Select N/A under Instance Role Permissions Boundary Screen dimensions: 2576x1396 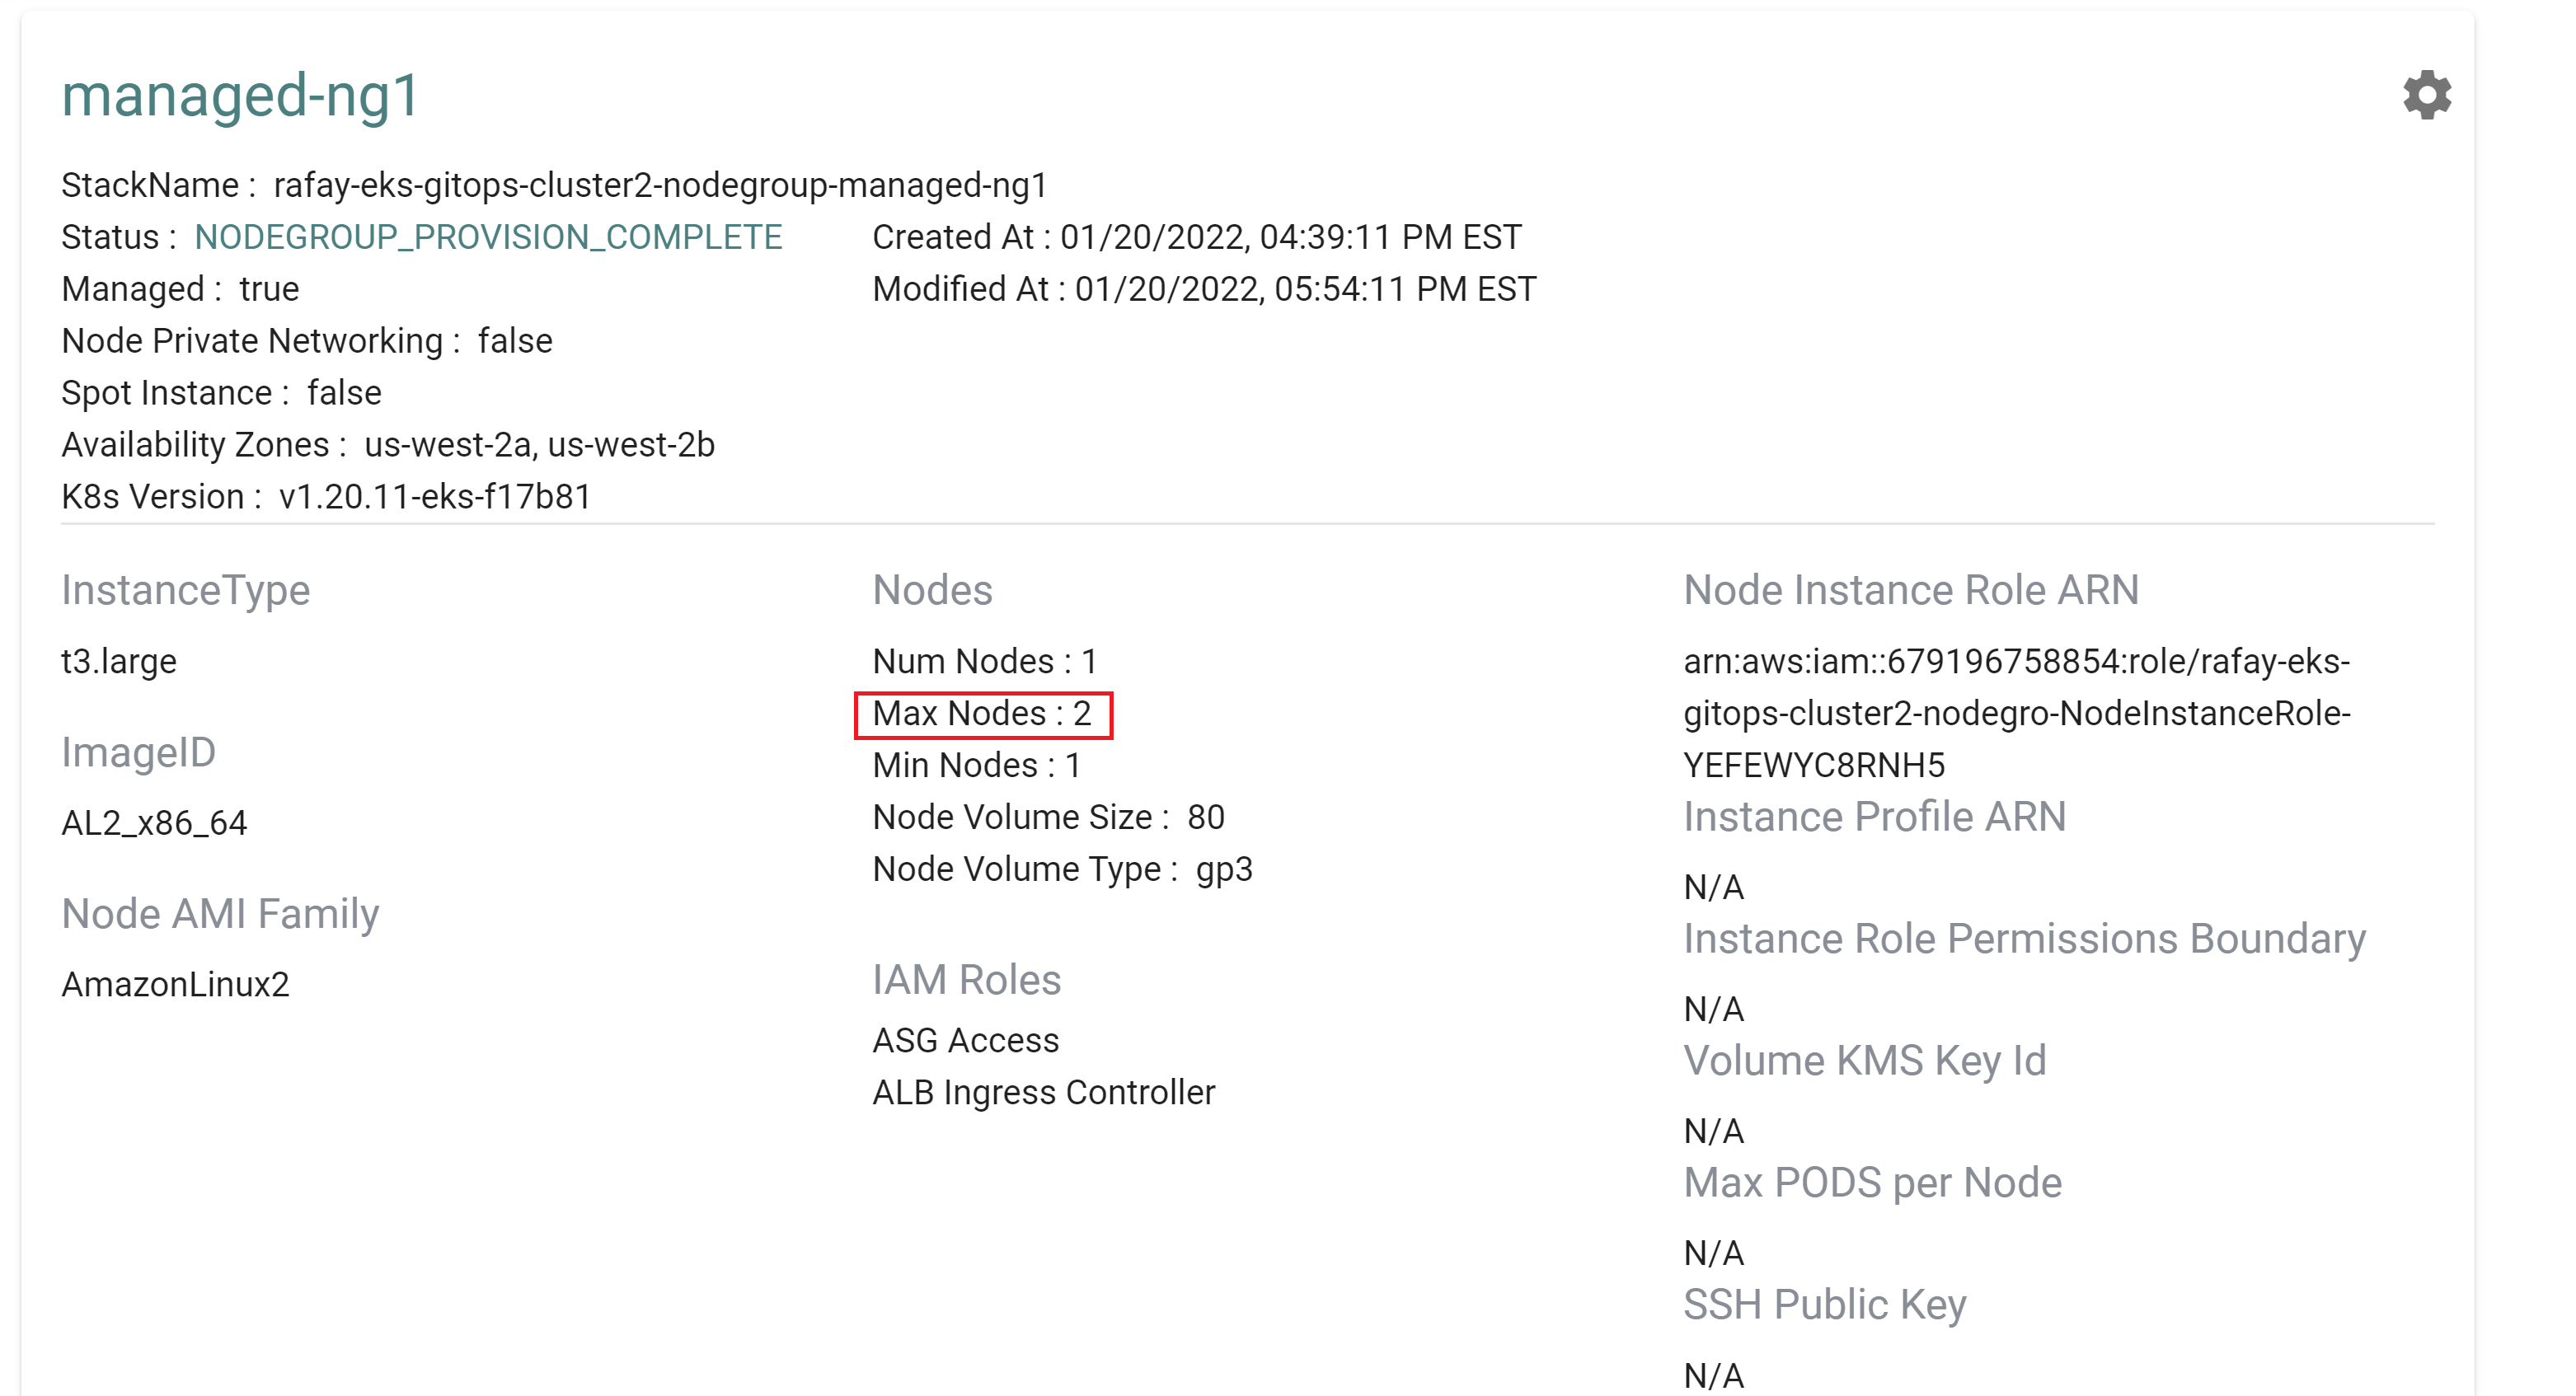tap(1714, 1010)
